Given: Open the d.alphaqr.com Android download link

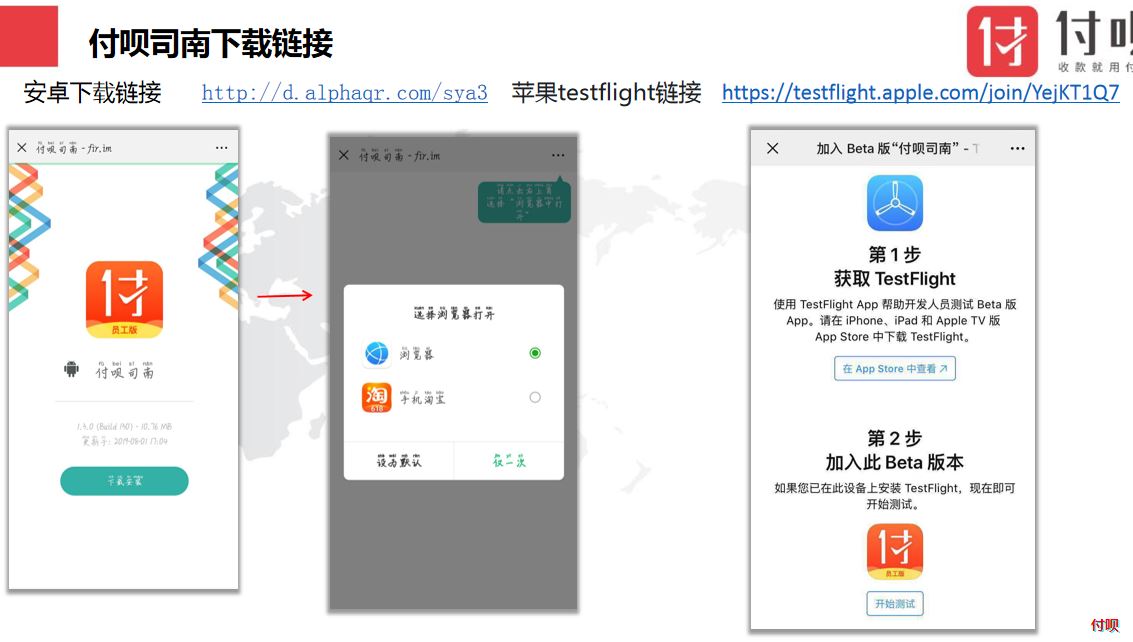Looking at the screenshot, I should pyautogui.click(x=345, y=93).
